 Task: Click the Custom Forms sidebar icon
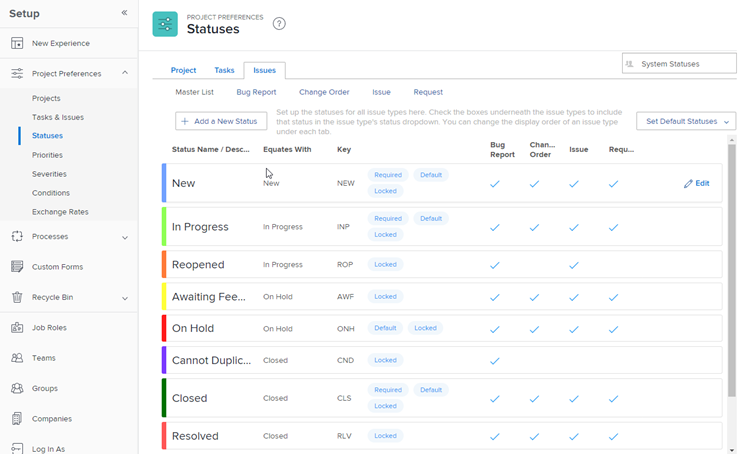(x=17, y=267)
